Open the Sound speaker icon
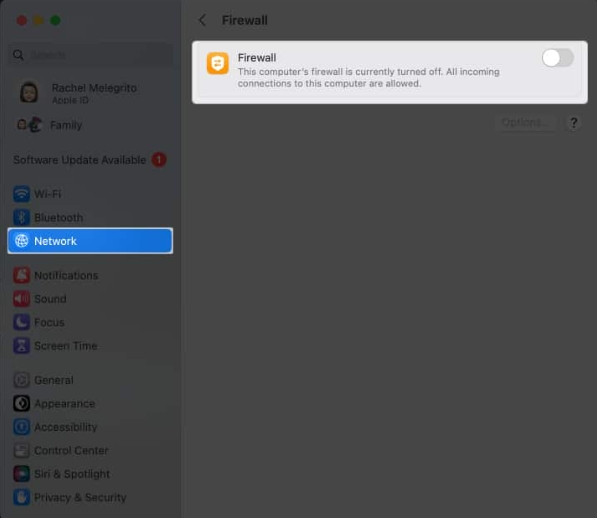The height and width of the screenshot is (518, 597). (x=22, y=299)
